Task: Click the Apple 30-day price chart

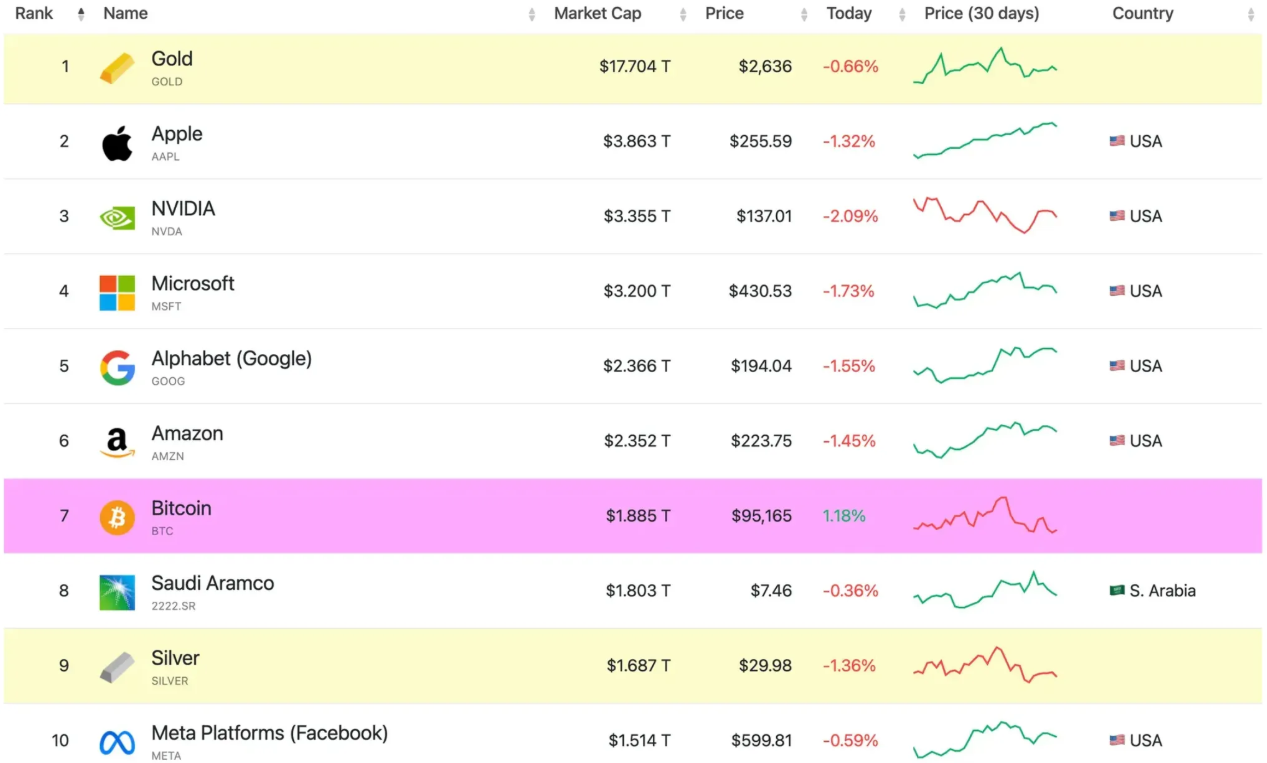Action: coord(985,140)
